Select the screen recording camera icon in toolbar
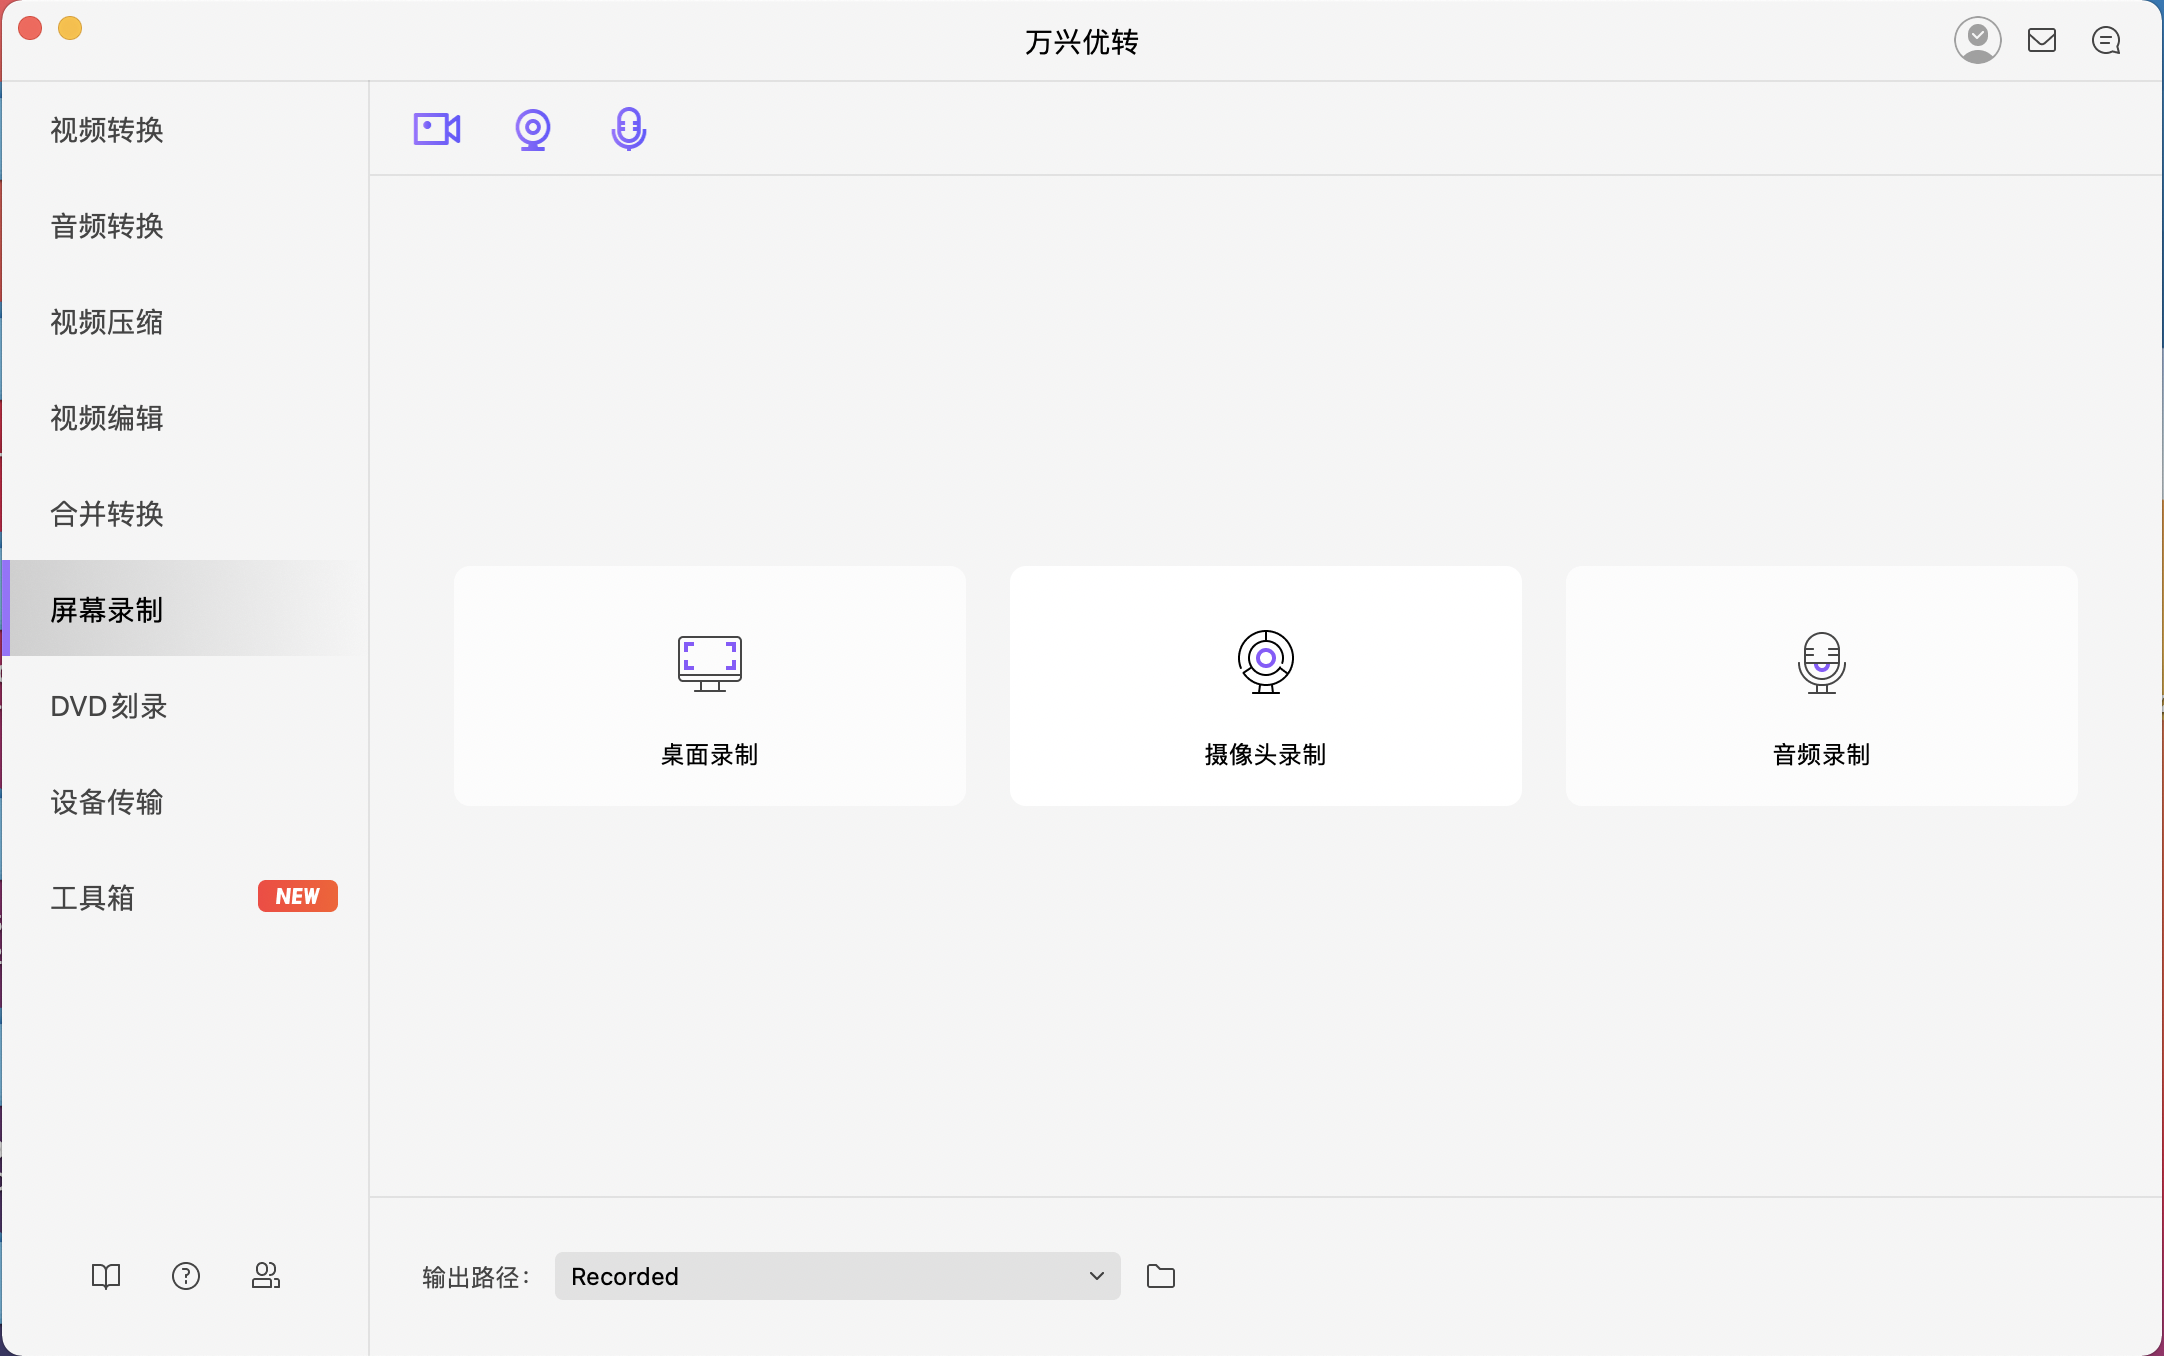2164x1356 pixels. tap(436, 128)
